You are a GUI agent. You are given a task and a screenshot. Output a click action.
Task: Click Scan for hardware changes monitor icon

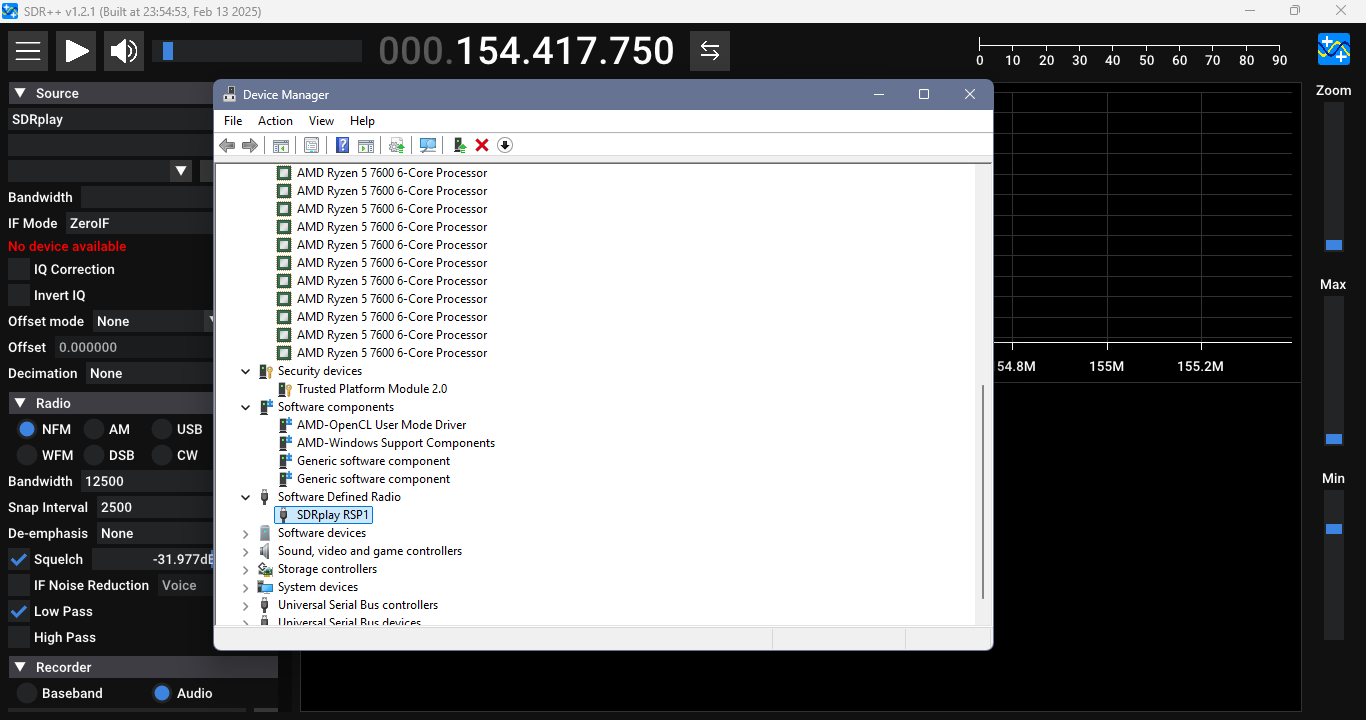tap(428, 145)
